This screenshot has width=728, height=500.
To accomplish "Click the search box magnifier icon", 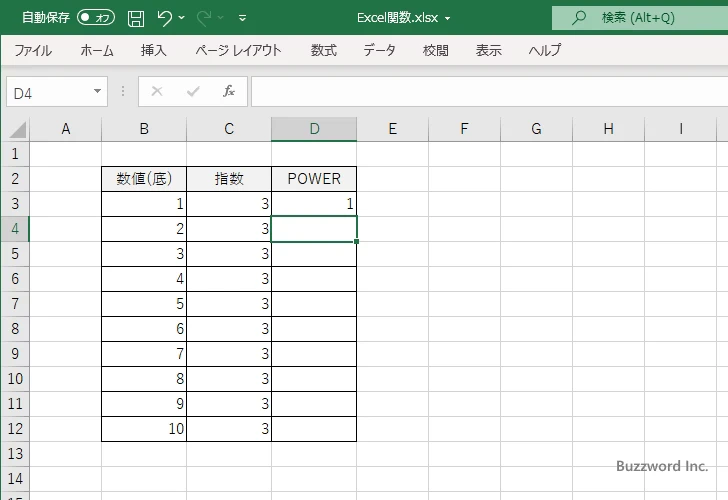I will tap(578, 18).
